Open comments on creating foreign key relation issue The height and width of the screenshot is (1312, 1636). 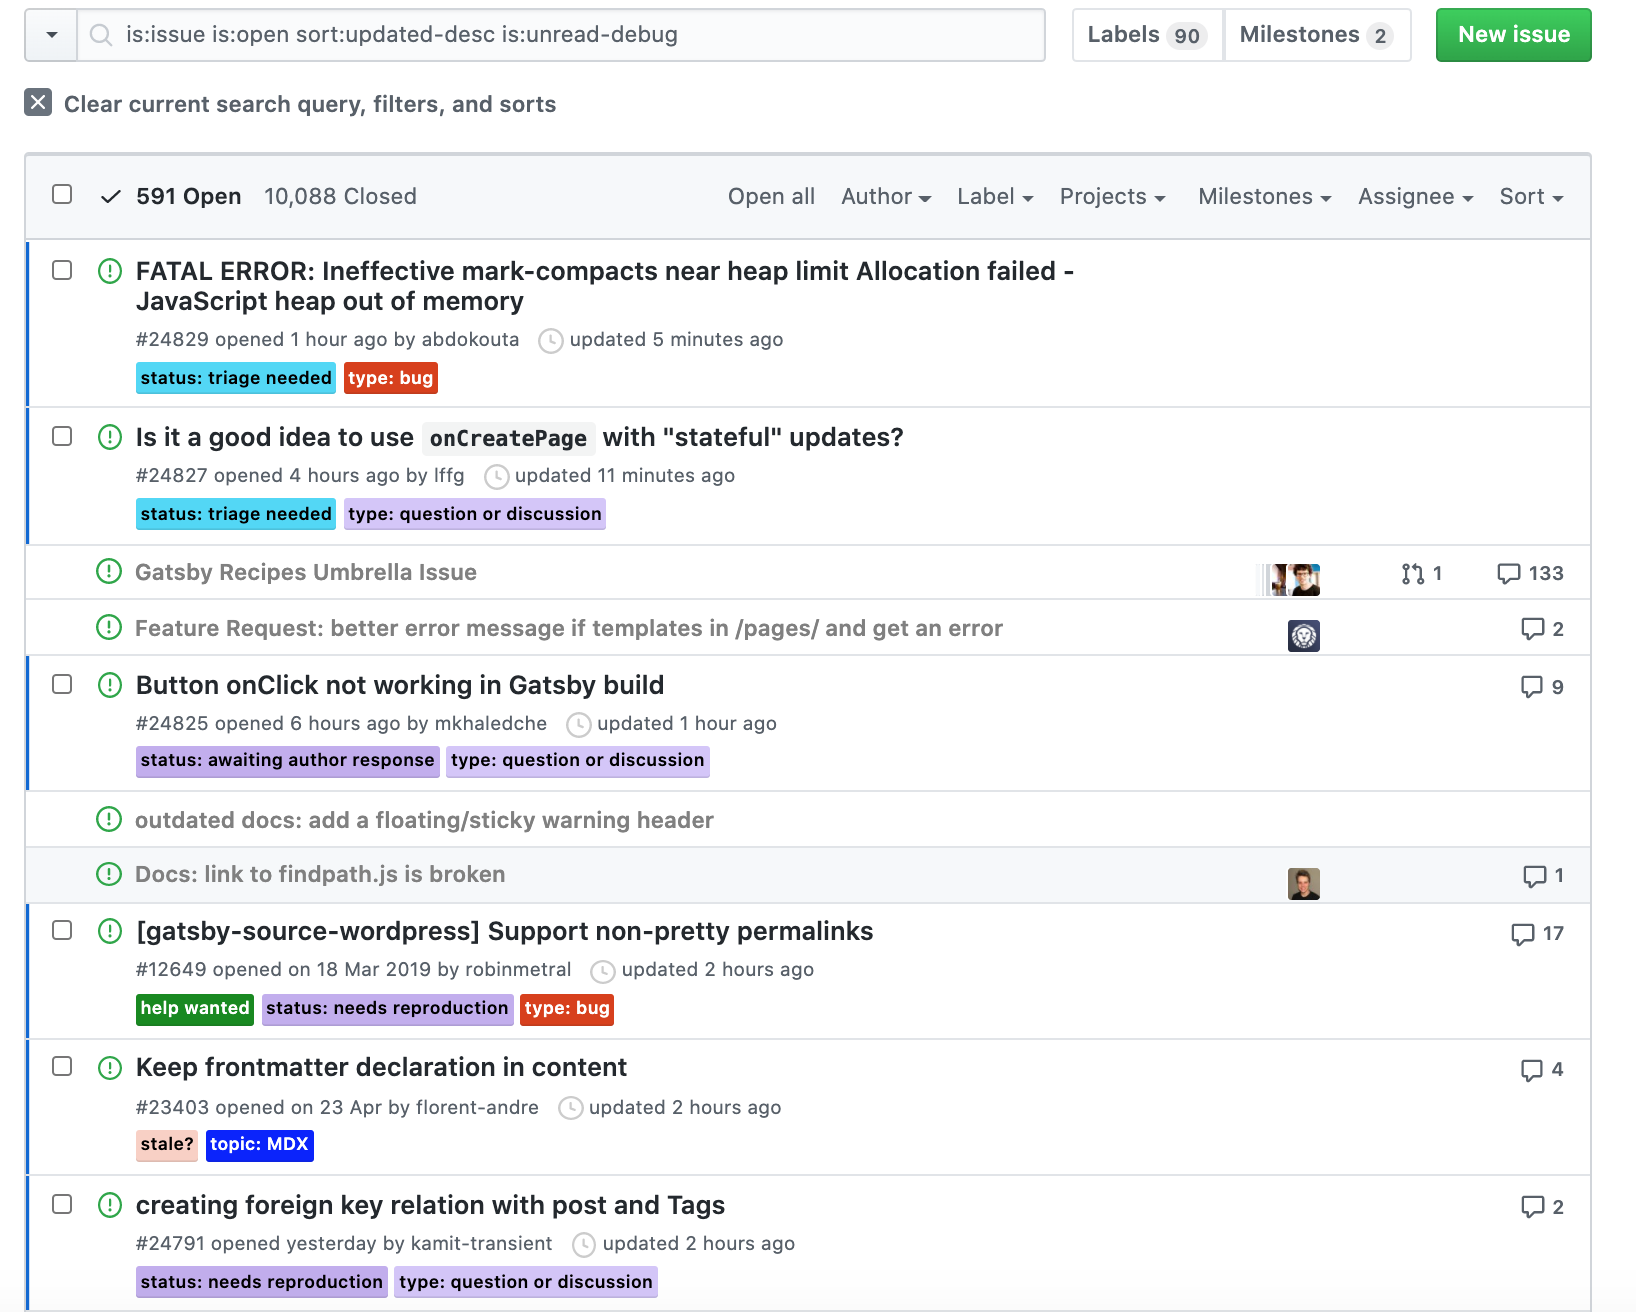point(1542,1207)
